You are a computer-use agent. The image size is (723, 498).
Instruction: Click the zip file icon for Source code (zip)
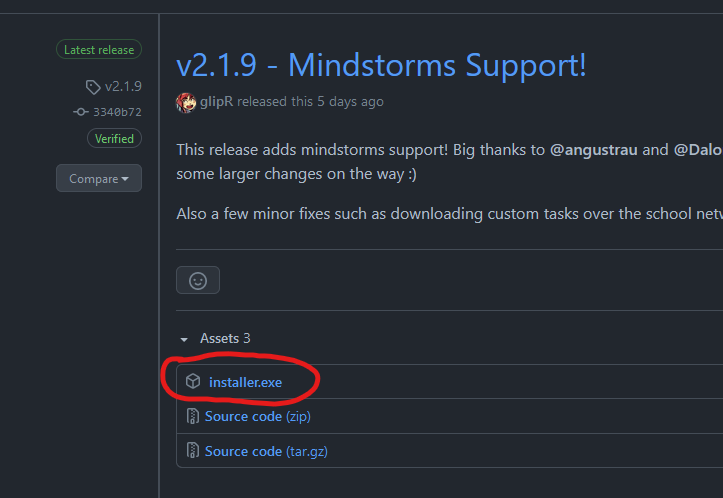[192, 416]
